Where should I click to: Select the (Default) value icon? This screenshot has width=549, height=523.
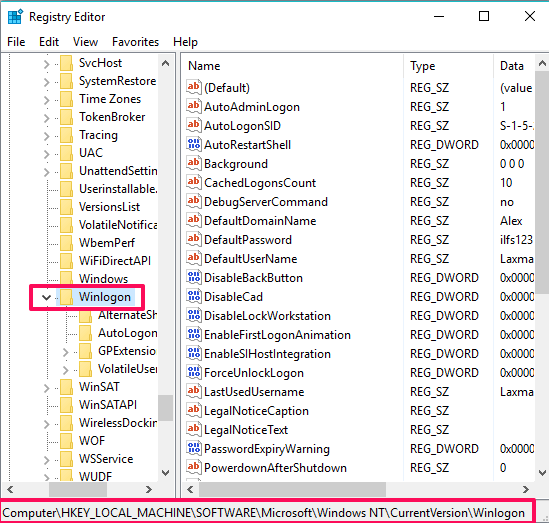[193, 87]
